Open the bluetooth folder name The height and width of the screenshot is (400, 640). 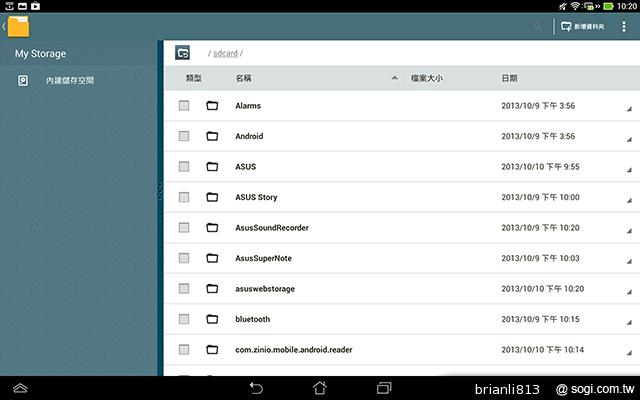click(x=253, y=319)
